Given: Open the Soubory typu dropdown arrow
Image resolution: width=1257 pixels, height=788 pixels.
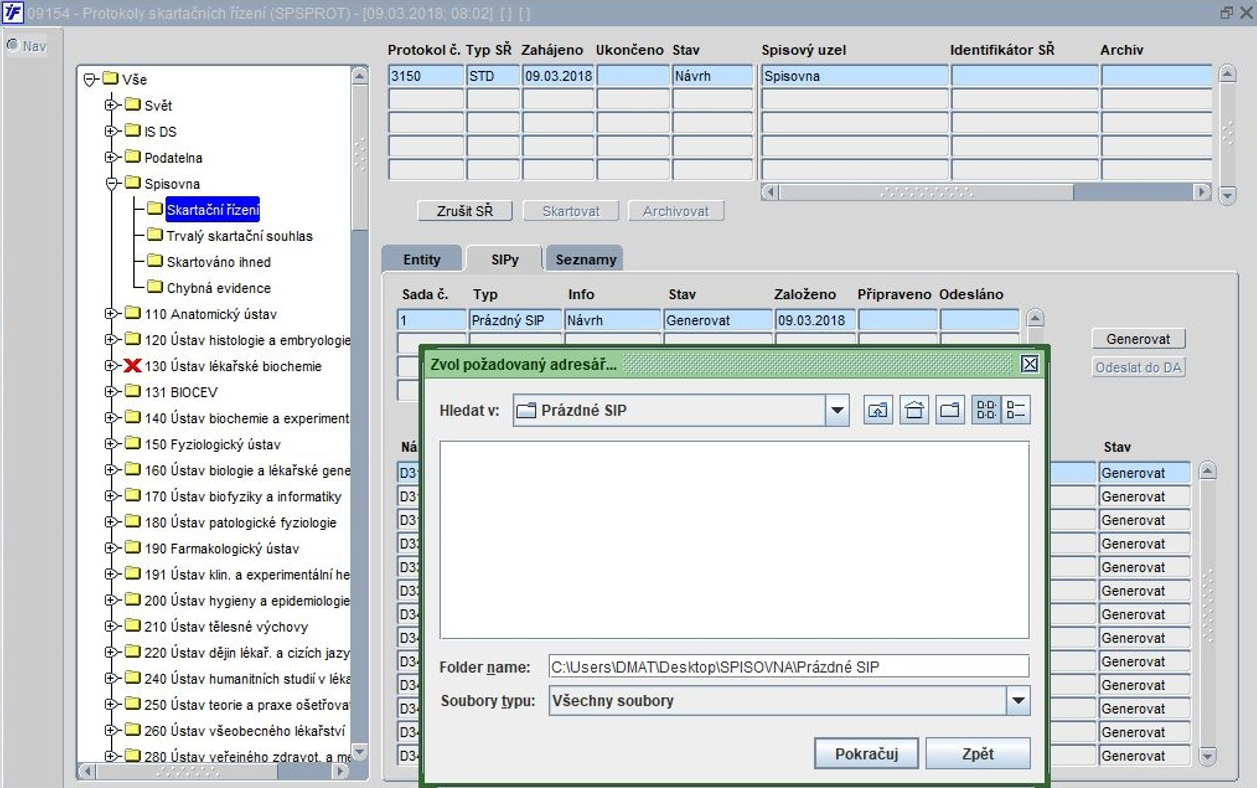Looking at the screenshot, I should coord(1018,701).
